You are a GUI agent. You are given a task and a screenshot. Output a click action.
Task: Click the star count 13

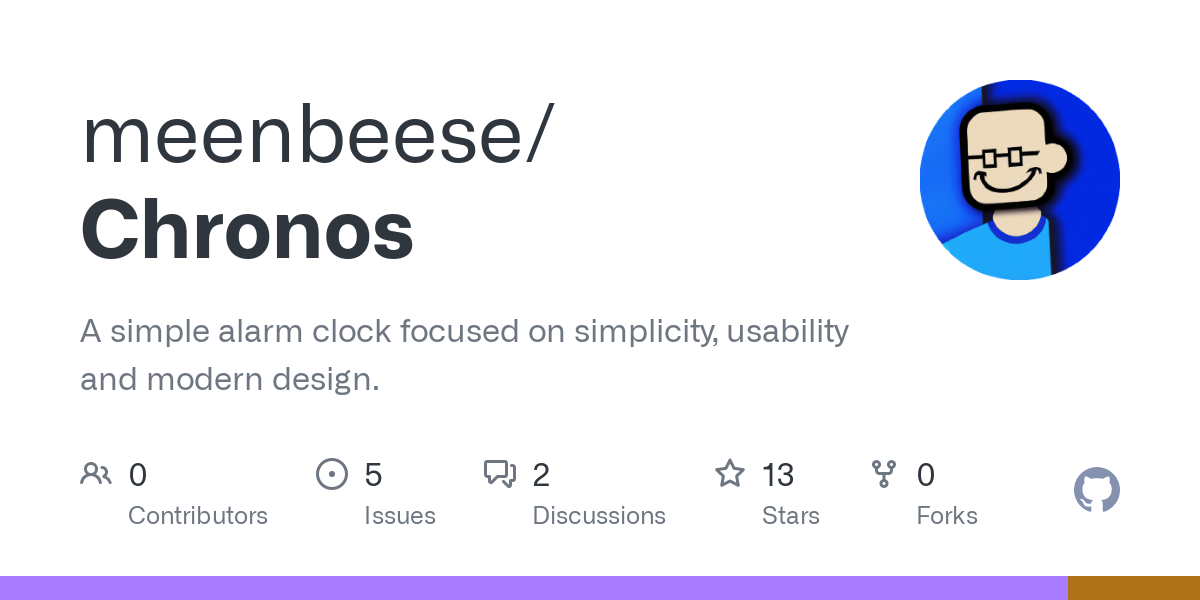(x=778, y=474)
